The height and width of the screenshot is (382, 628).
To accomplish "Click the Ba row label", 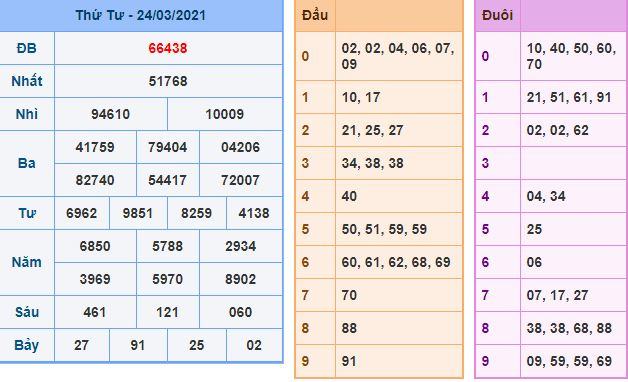I will point(27,163).
